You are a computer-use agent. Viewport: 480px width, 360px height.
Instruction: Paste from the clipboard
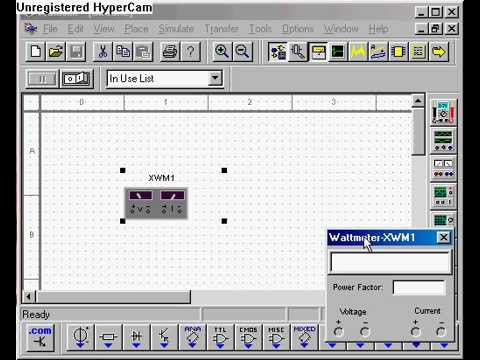click(143, 52)
